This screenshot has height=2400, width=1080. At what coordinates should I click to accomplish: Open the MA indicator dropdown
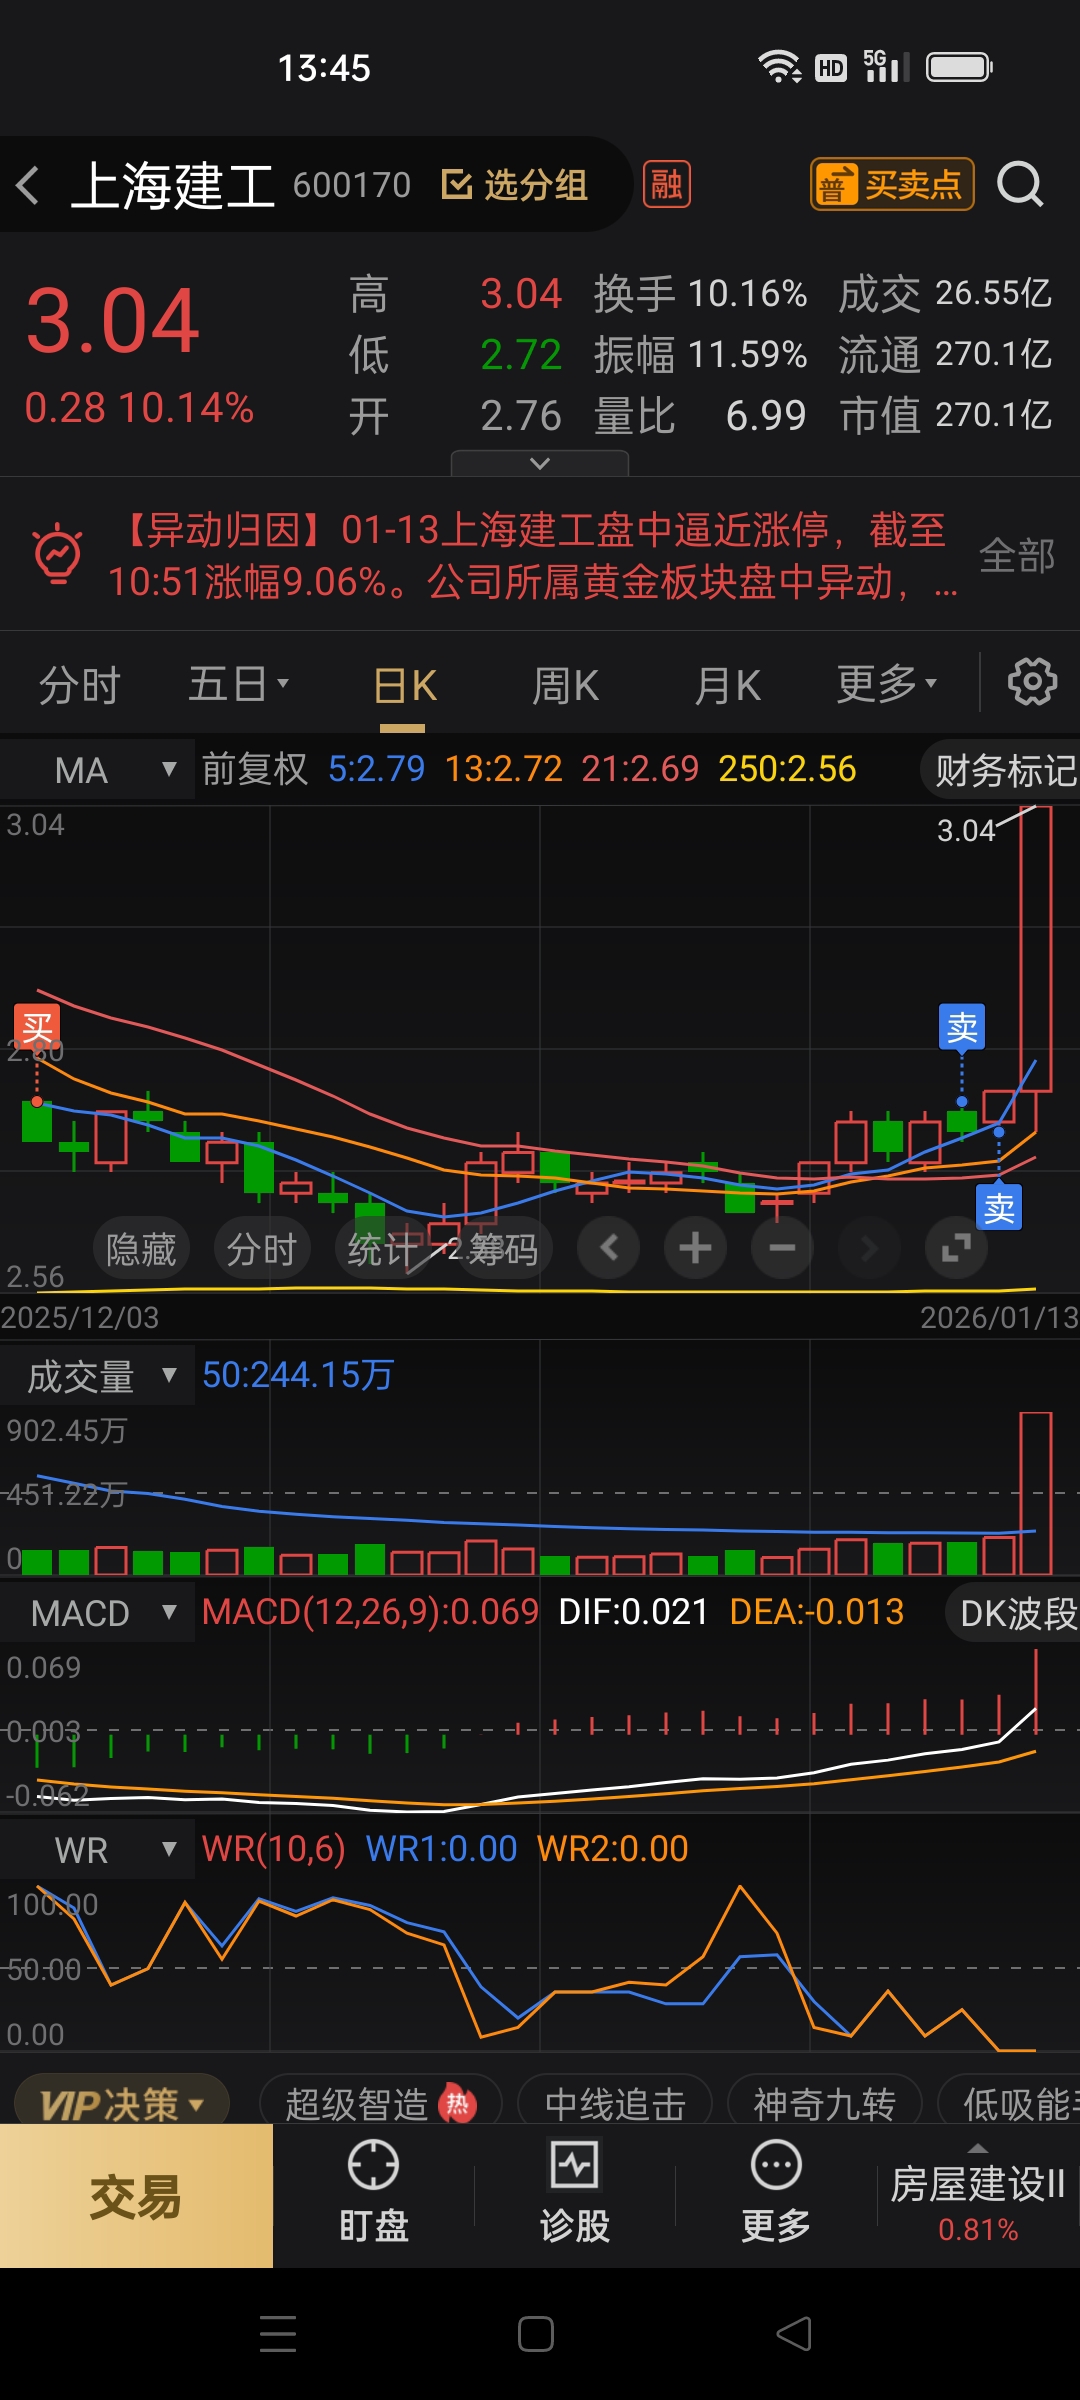97,770
